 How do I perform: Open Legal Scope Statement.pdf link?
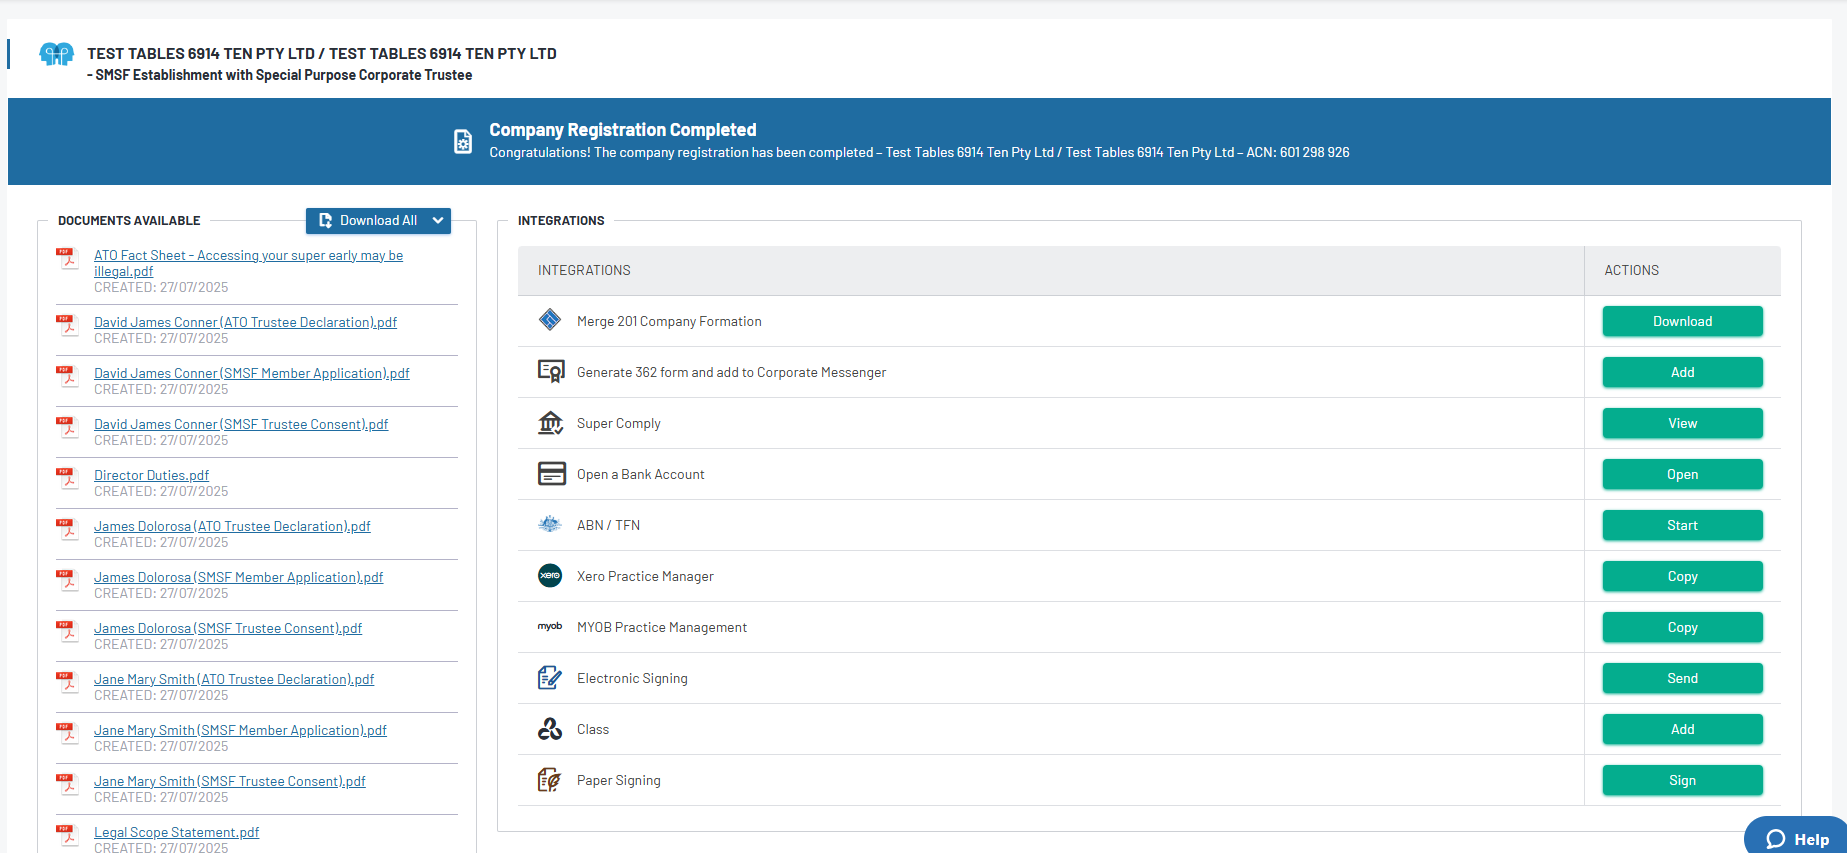point(176,832)
